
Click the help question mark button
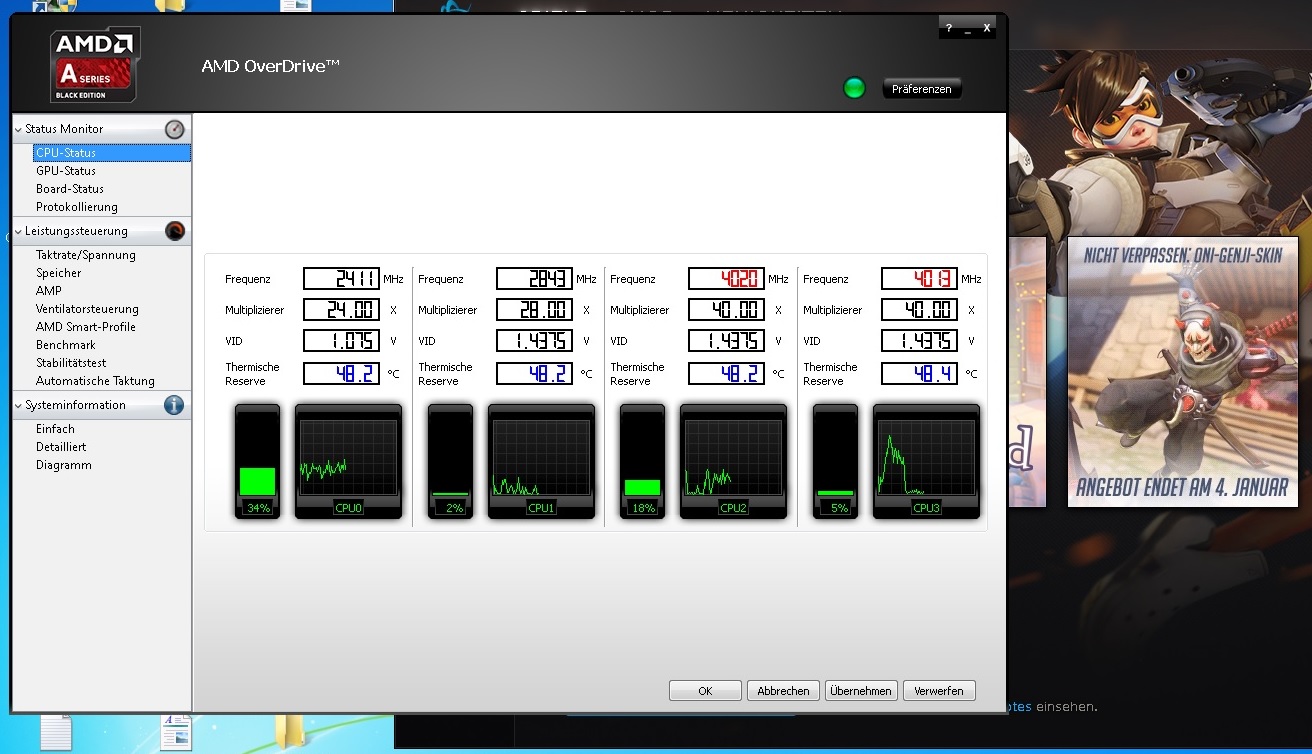point(948,28)
